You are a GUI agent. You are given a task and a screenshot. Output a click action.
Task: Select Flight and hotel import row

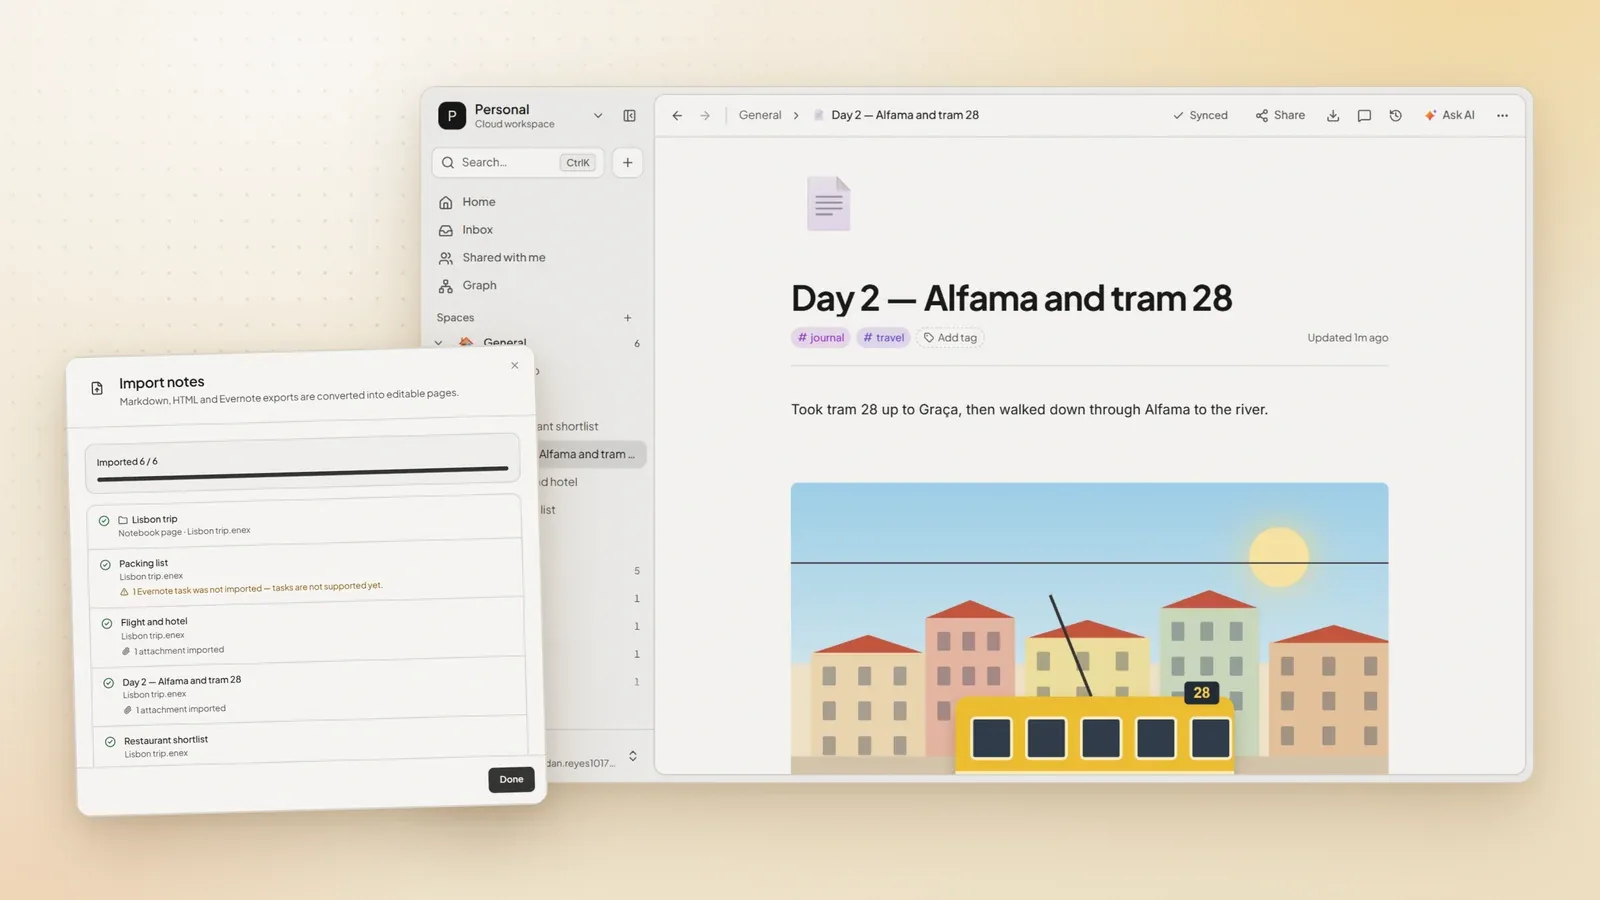(x=307, y=633)
